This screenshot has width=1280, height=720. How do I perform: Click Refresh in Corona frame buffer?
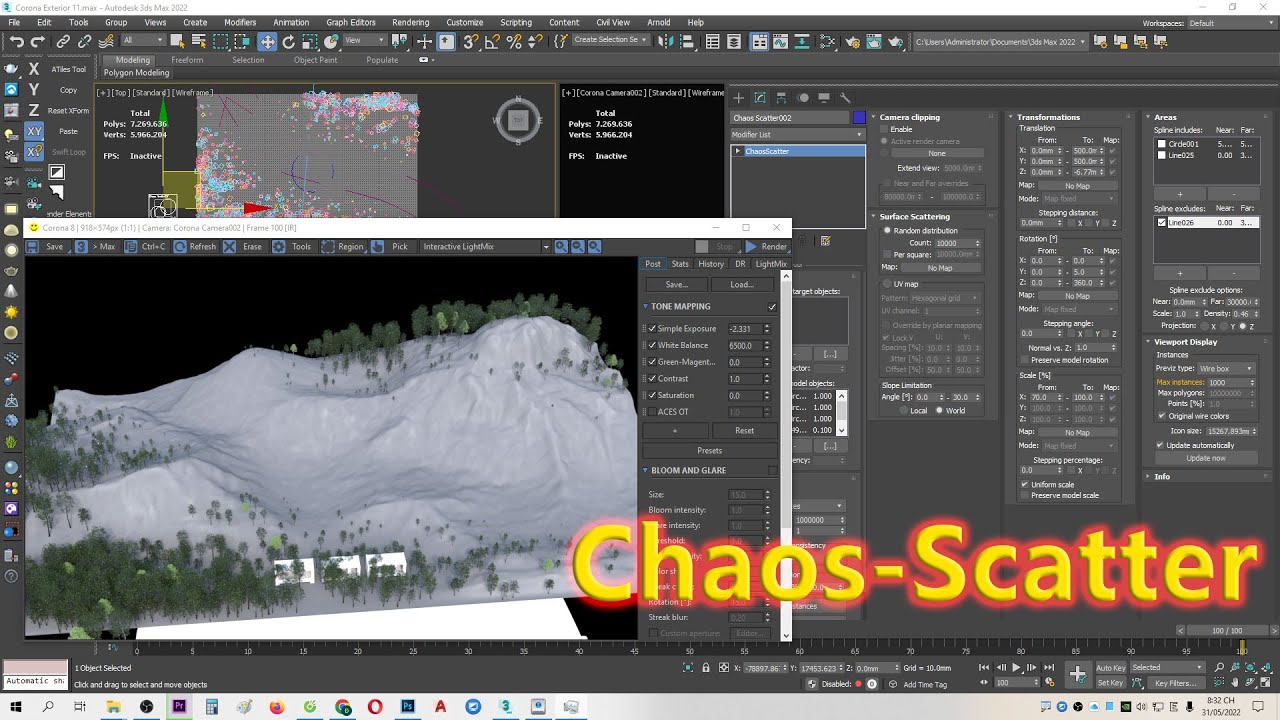pyautogui.click(x=195, y=246)
